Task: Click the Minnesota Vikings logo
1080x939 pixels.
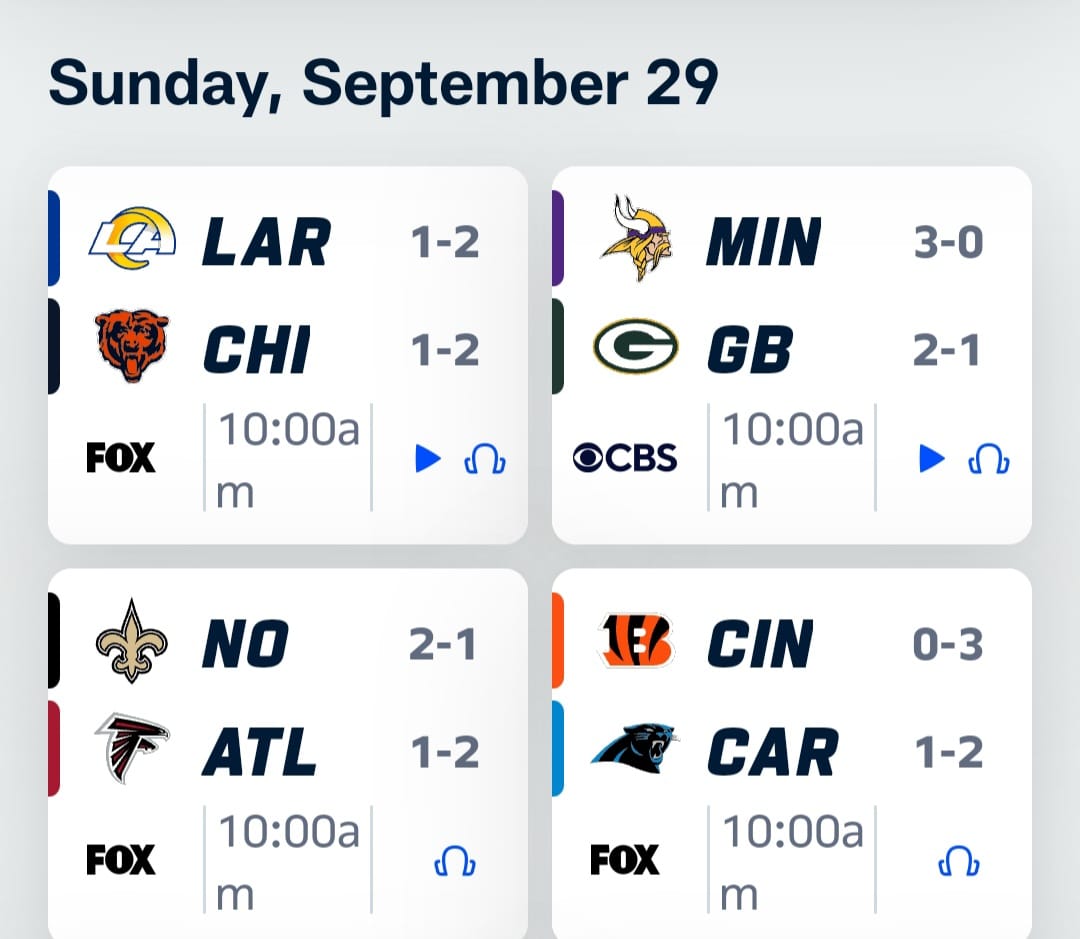Action: pyautogui.click(x=636, y=238)
